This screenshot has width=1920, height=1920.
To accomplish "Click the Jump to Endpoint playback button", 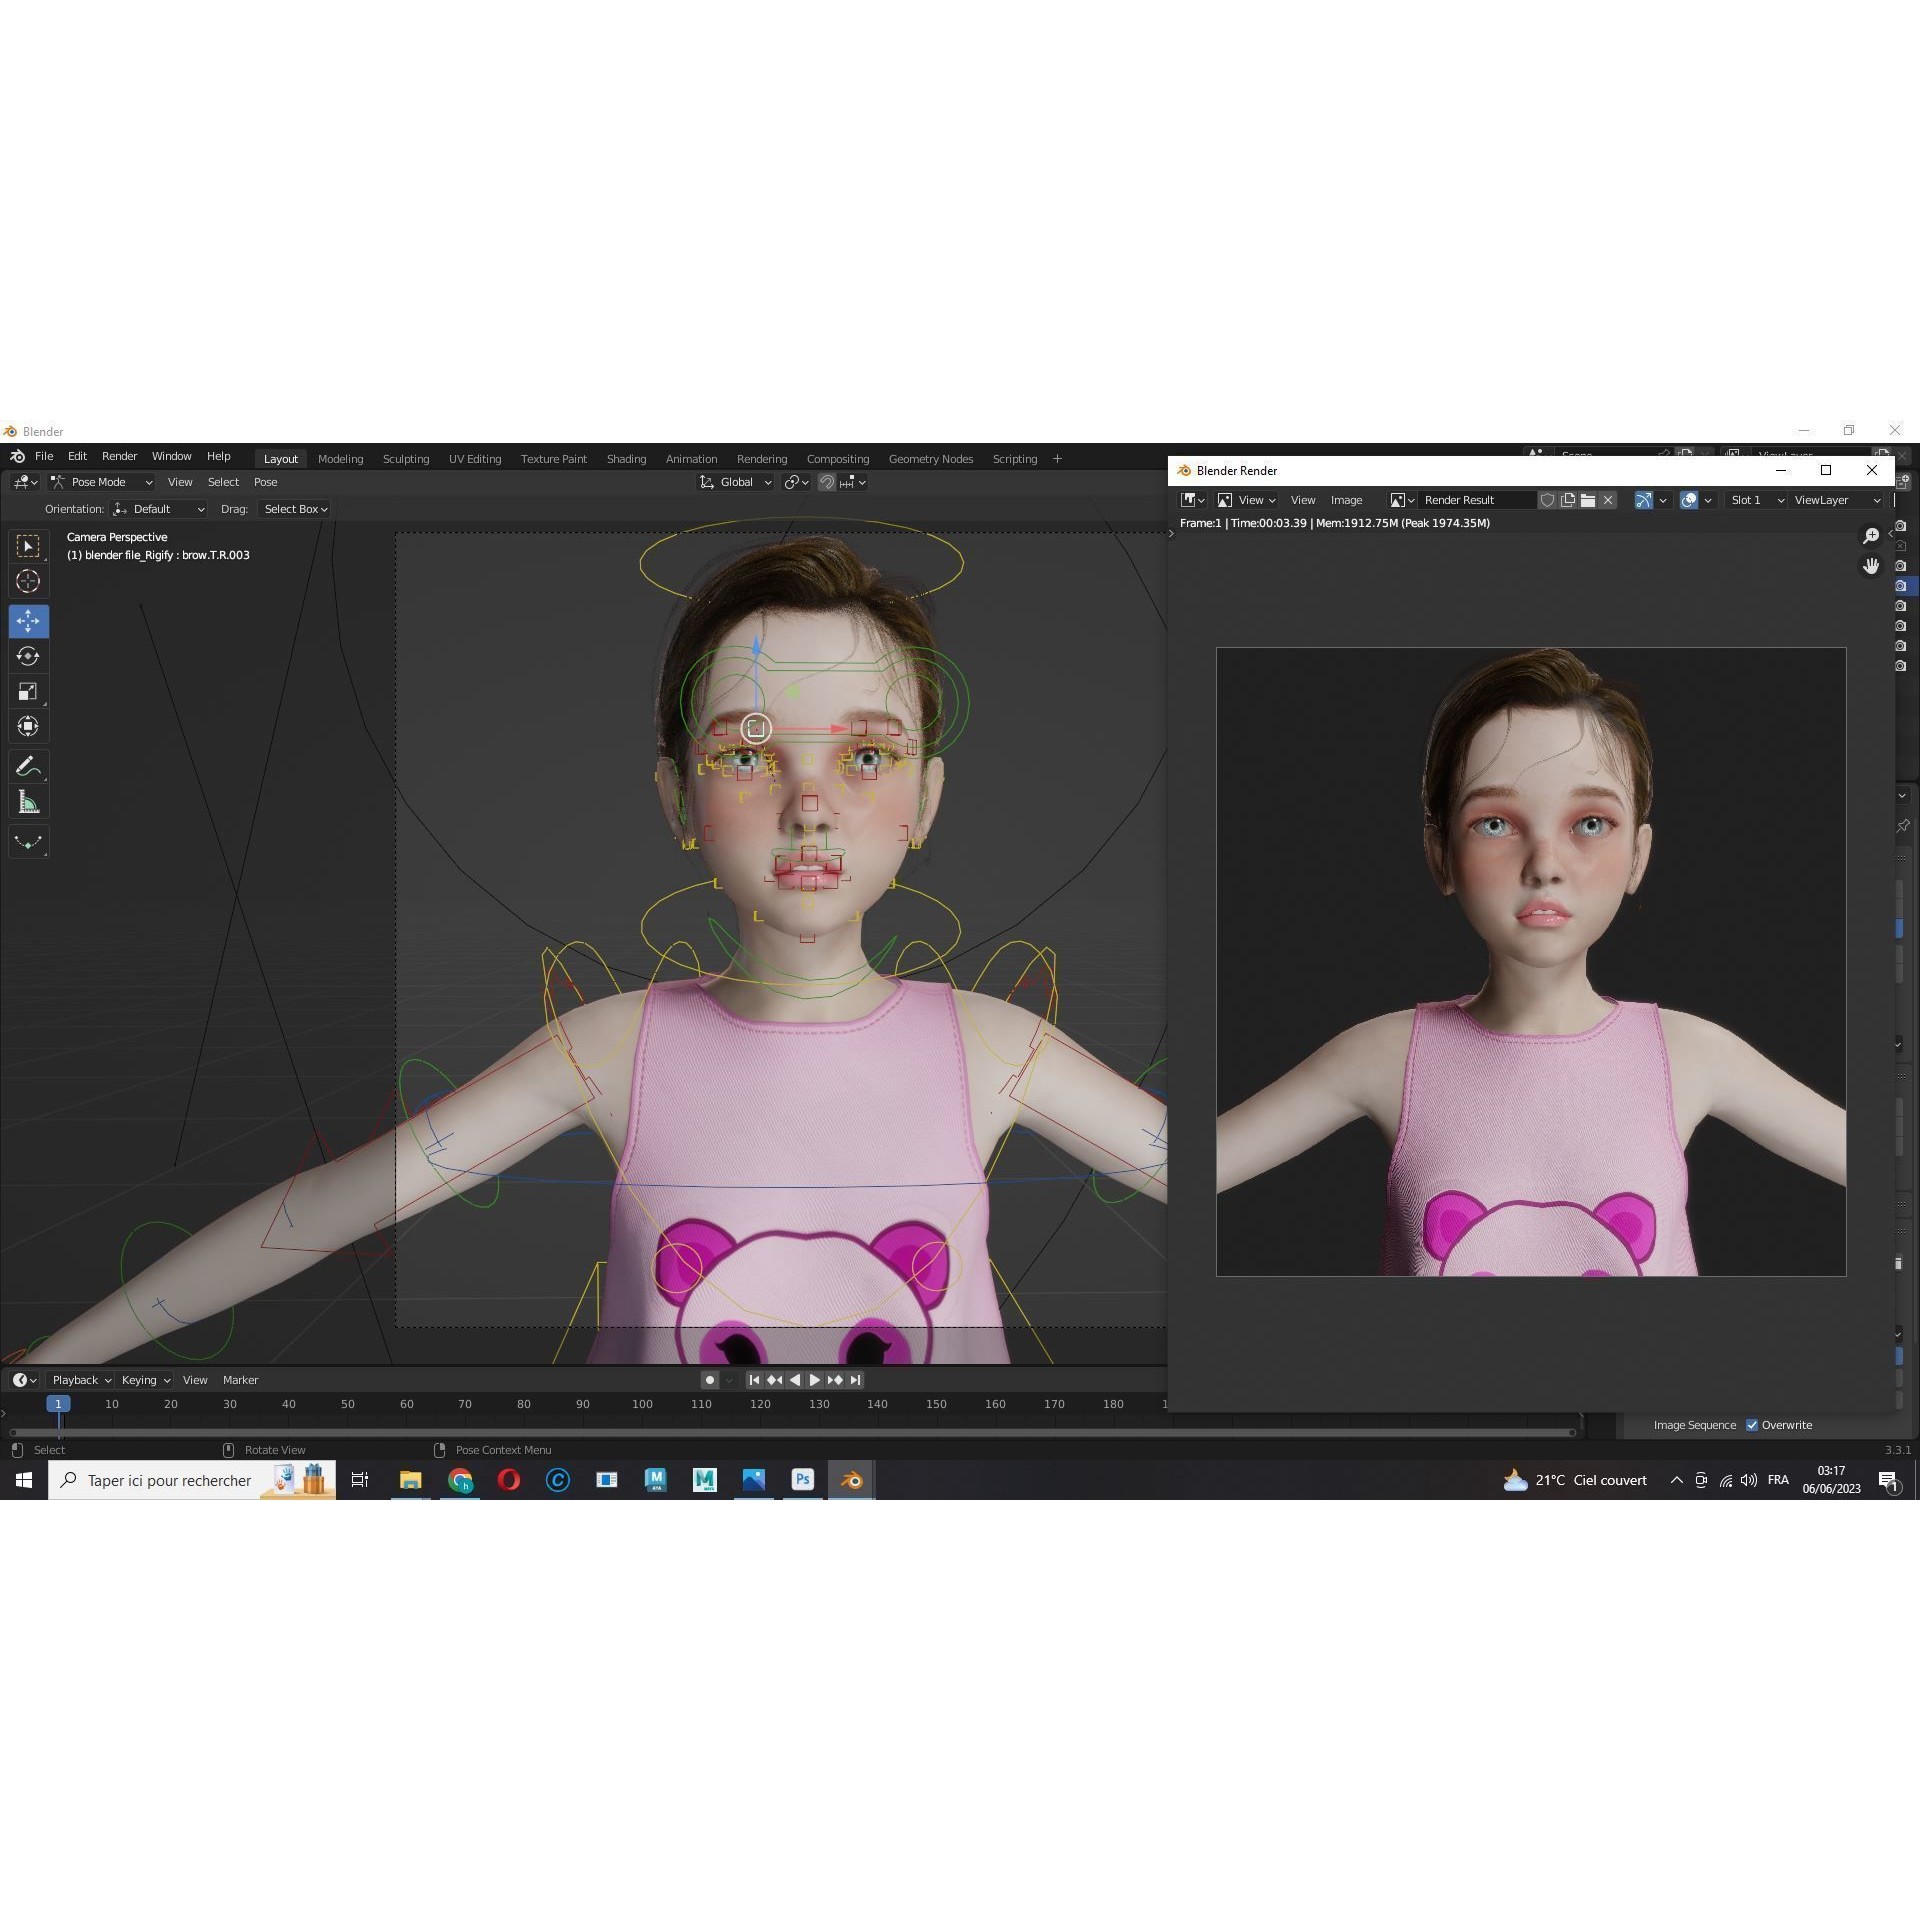I will click(855, 1379).
